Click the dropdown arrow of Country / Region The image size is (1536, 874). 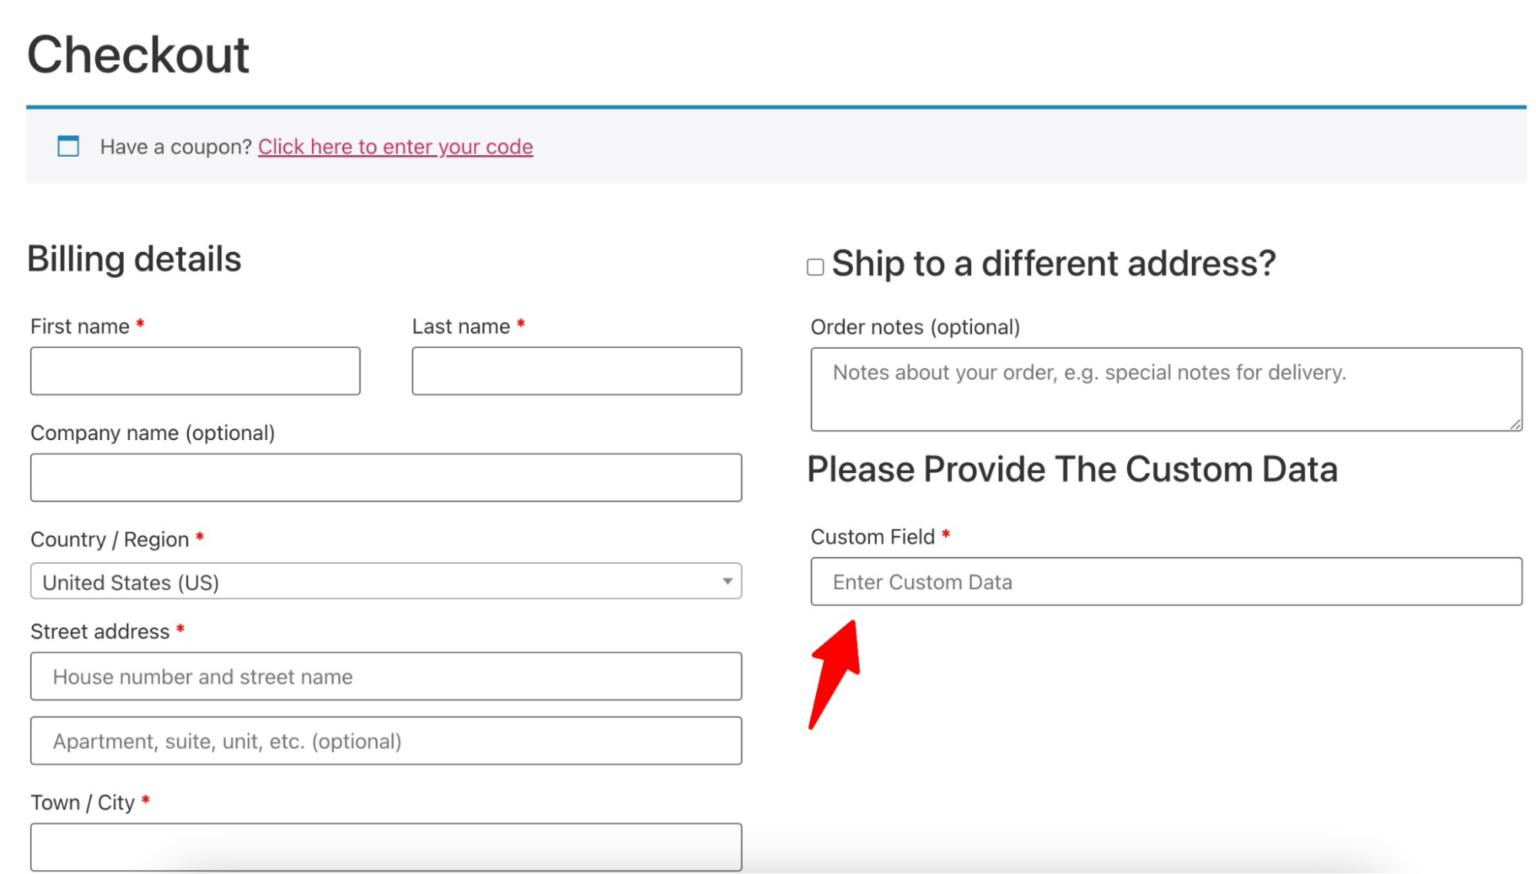coord(727,581)
